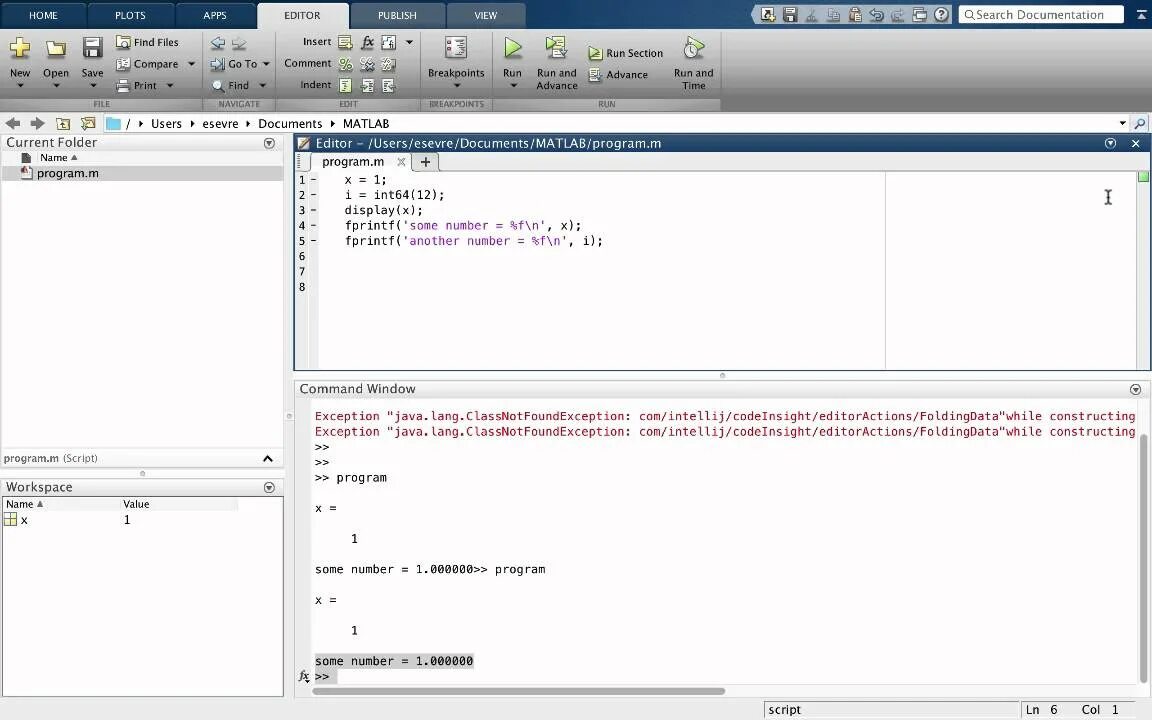
Task: Click the insert function fx icon
Action: tap(367, 43)
